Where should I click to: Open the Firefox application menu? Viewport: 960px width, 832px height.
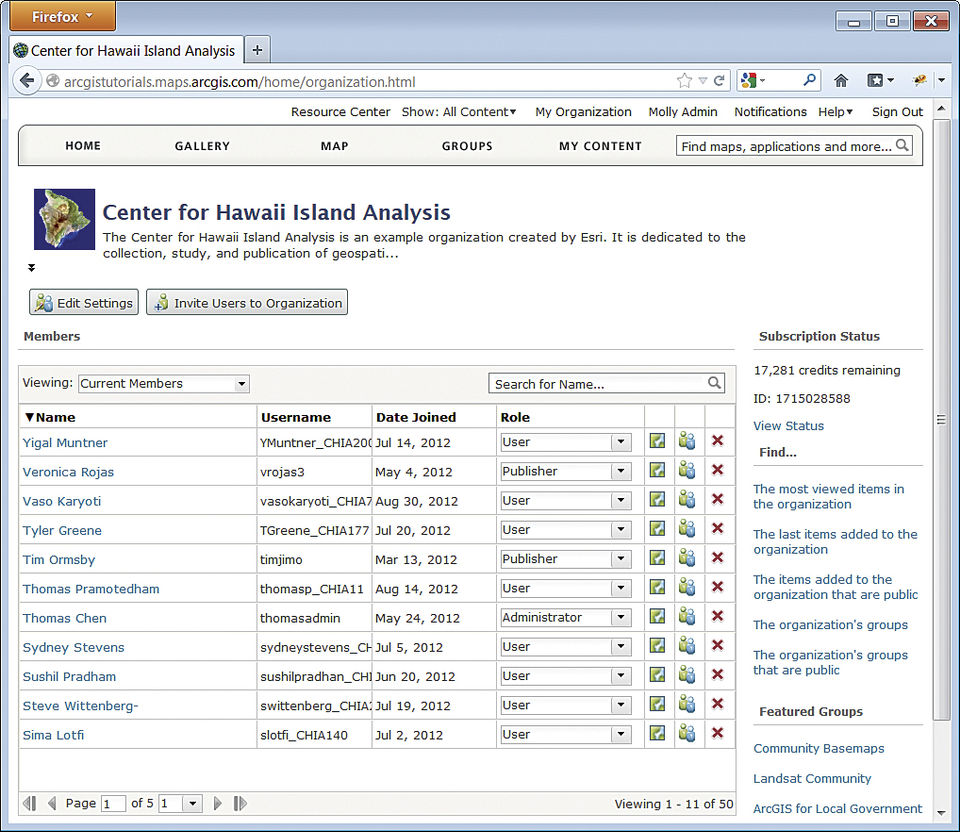62,16
